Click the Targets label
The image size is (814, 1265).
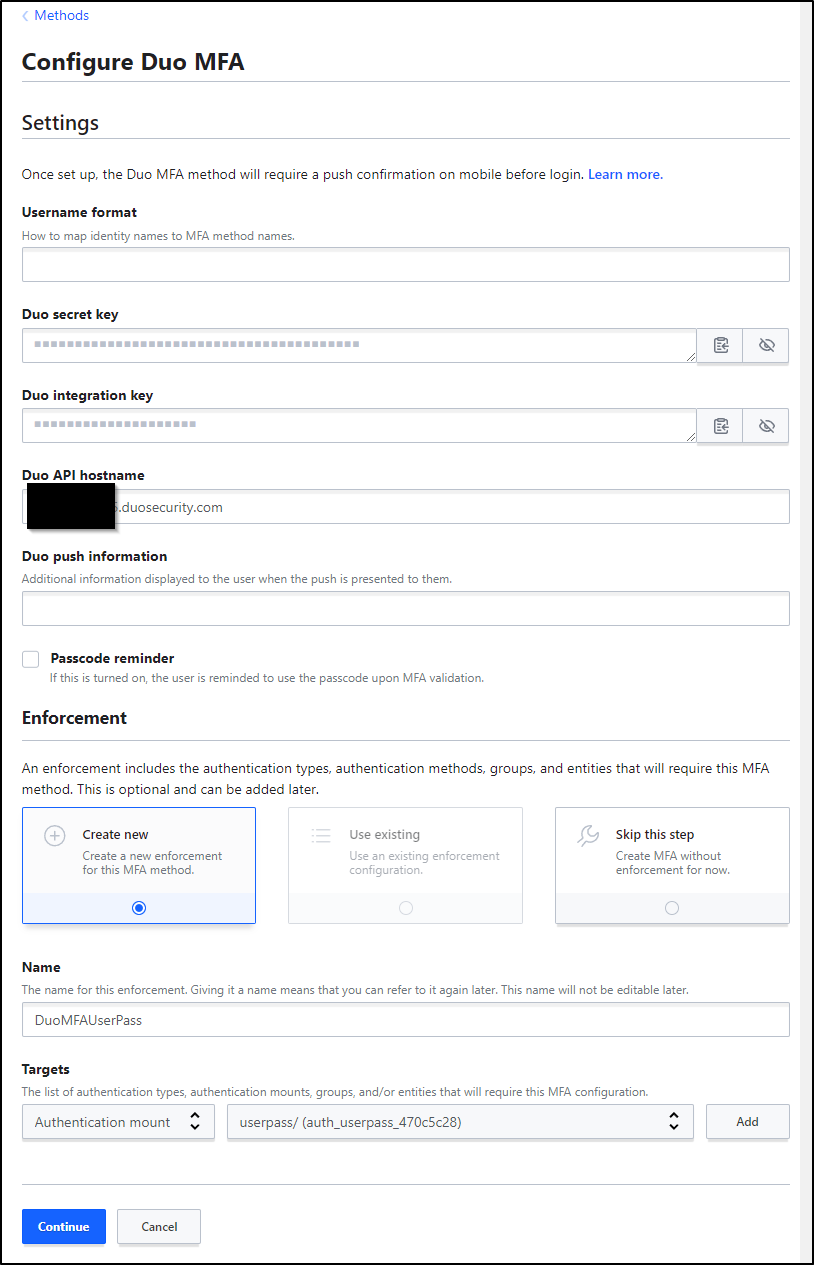[46, 1069]
